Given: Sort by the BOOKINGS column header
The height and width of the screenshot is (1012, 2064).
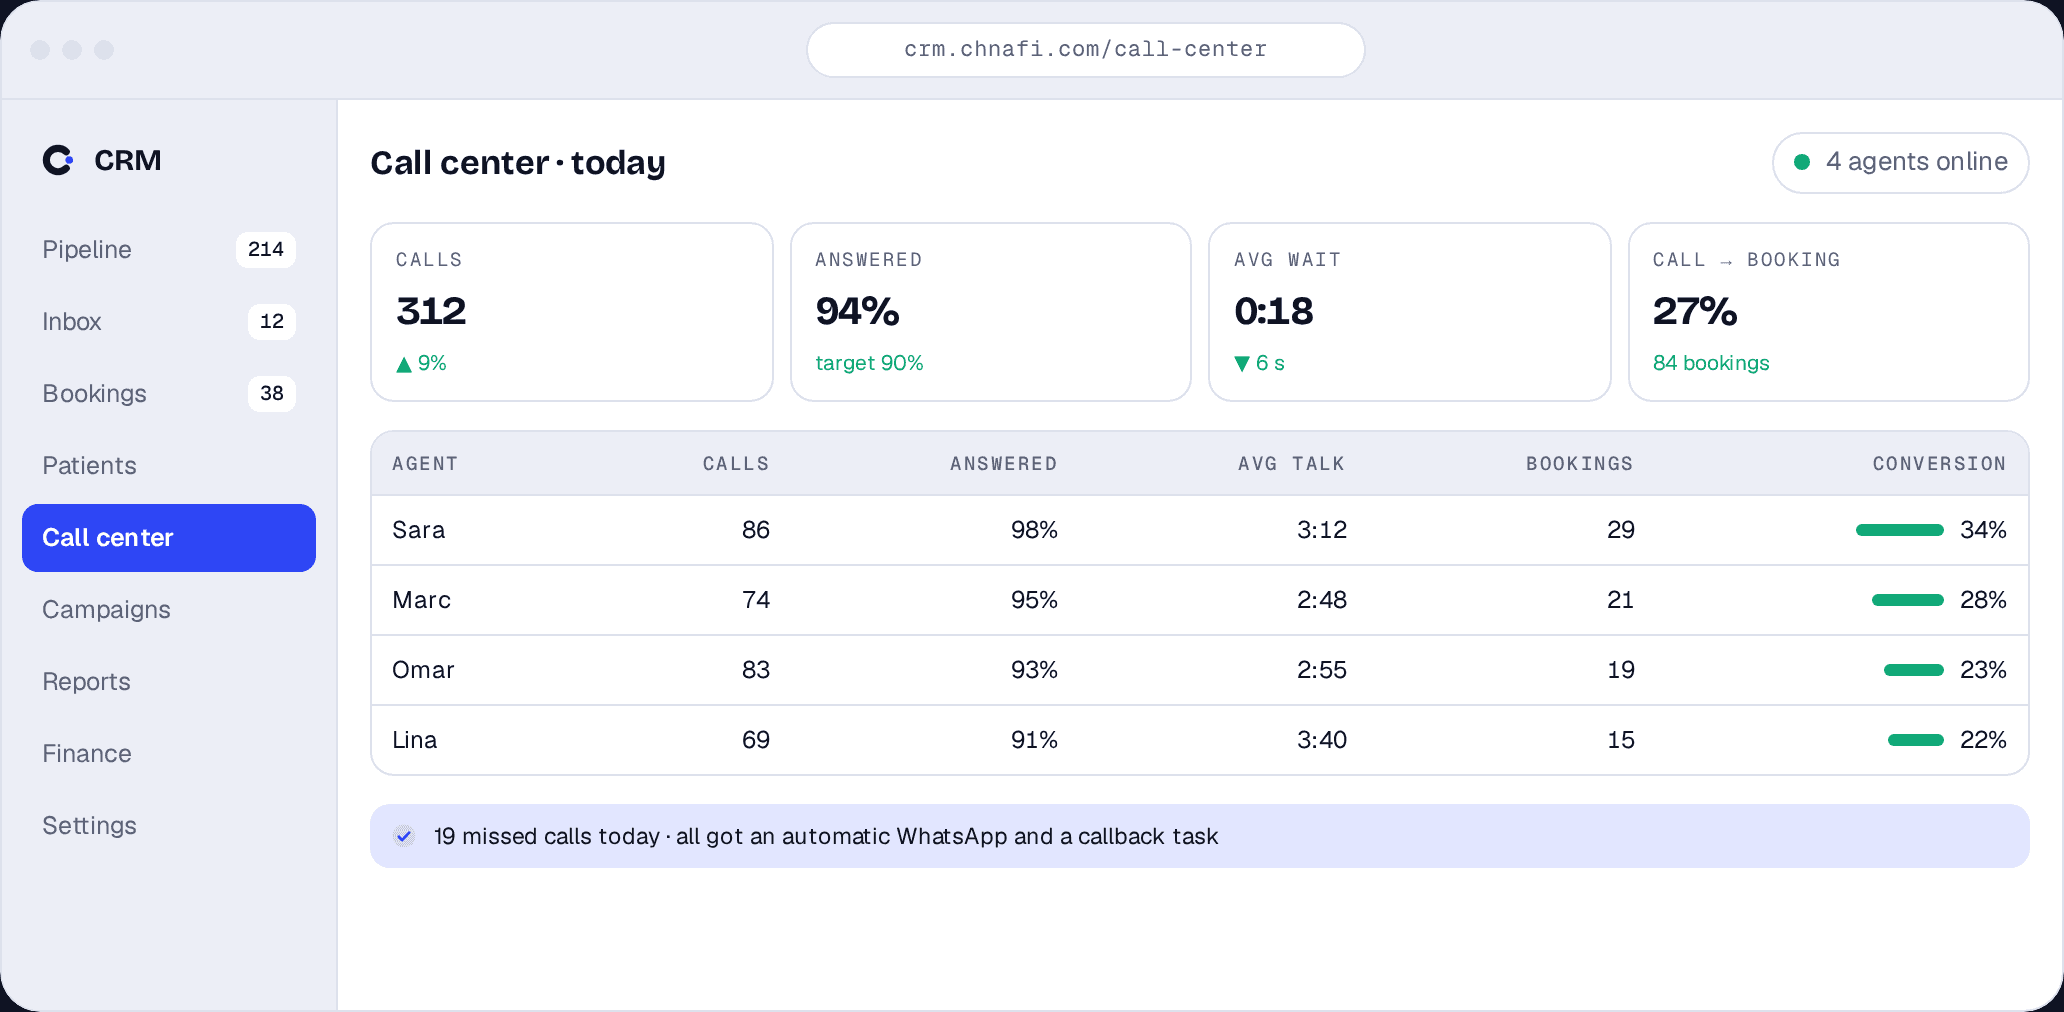Looking at the screenshot, I should [1579, 464].
